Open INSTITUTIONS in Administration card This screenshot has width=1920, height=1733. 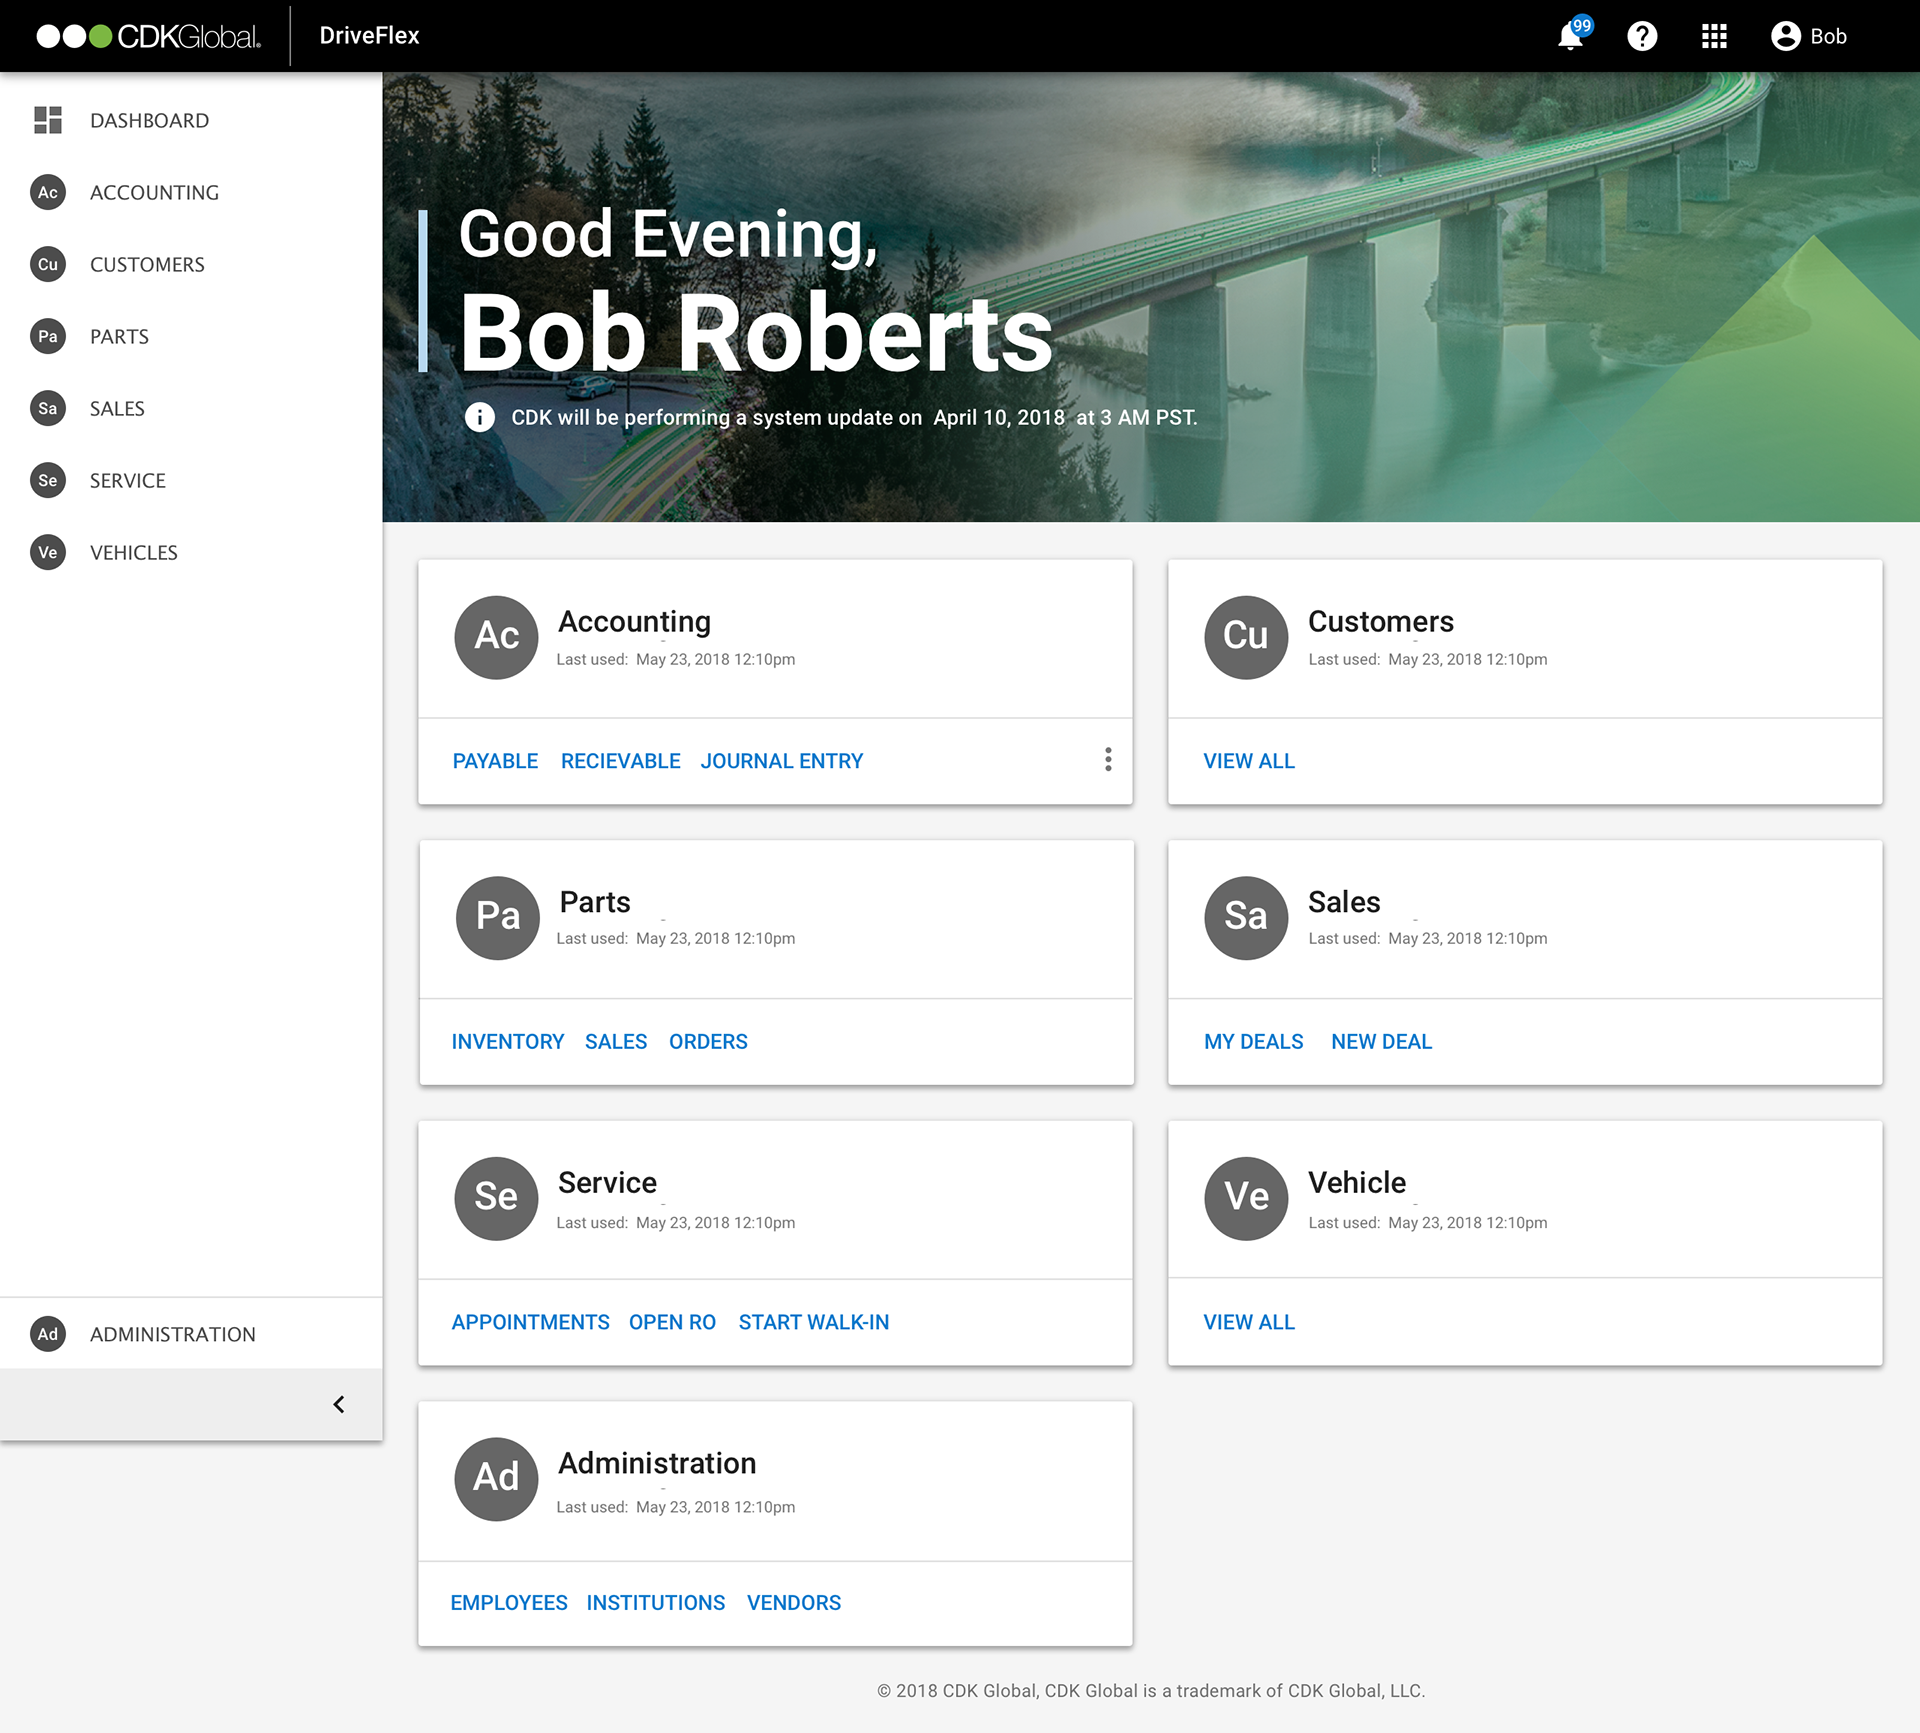pyautogui.click(x=655, y=1603)
